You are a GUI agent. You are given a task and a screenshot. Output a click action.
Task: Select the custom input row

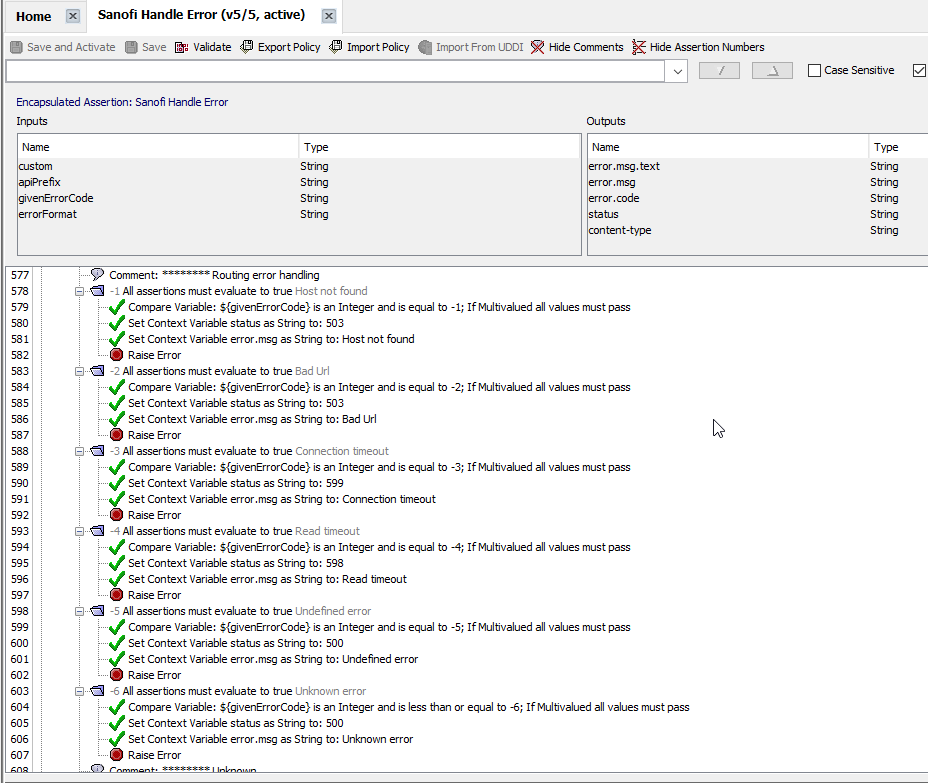pos(299,166)
